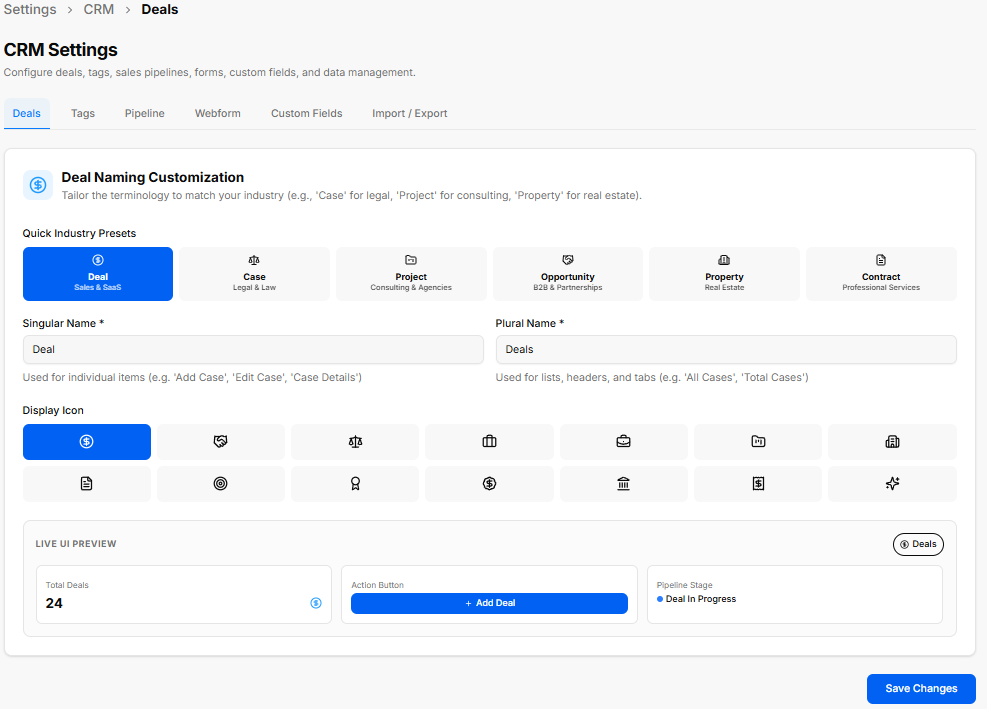987x709 pixels.
Task: Go to the Import / Export tab
Action: 409,113
